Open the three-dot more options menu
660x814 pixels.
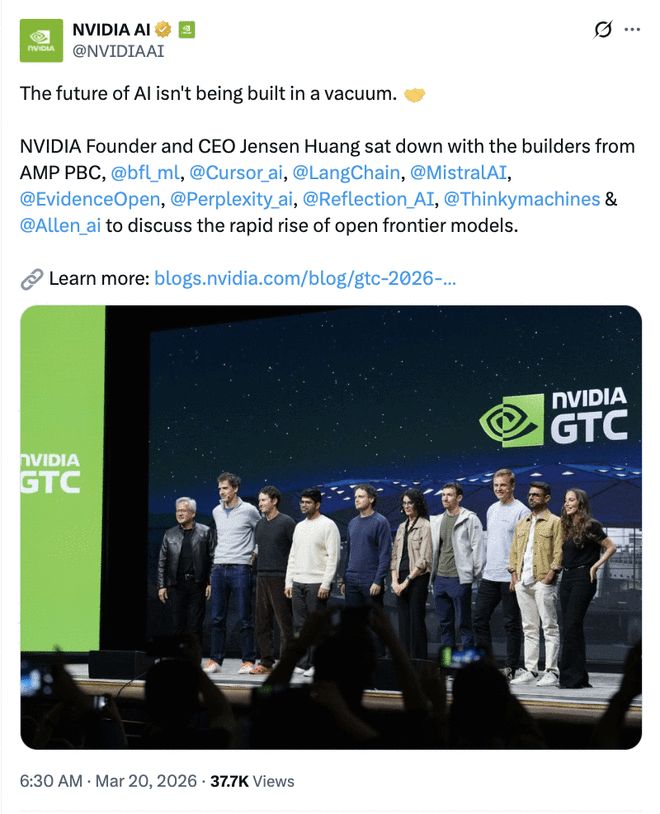(632, 30)
